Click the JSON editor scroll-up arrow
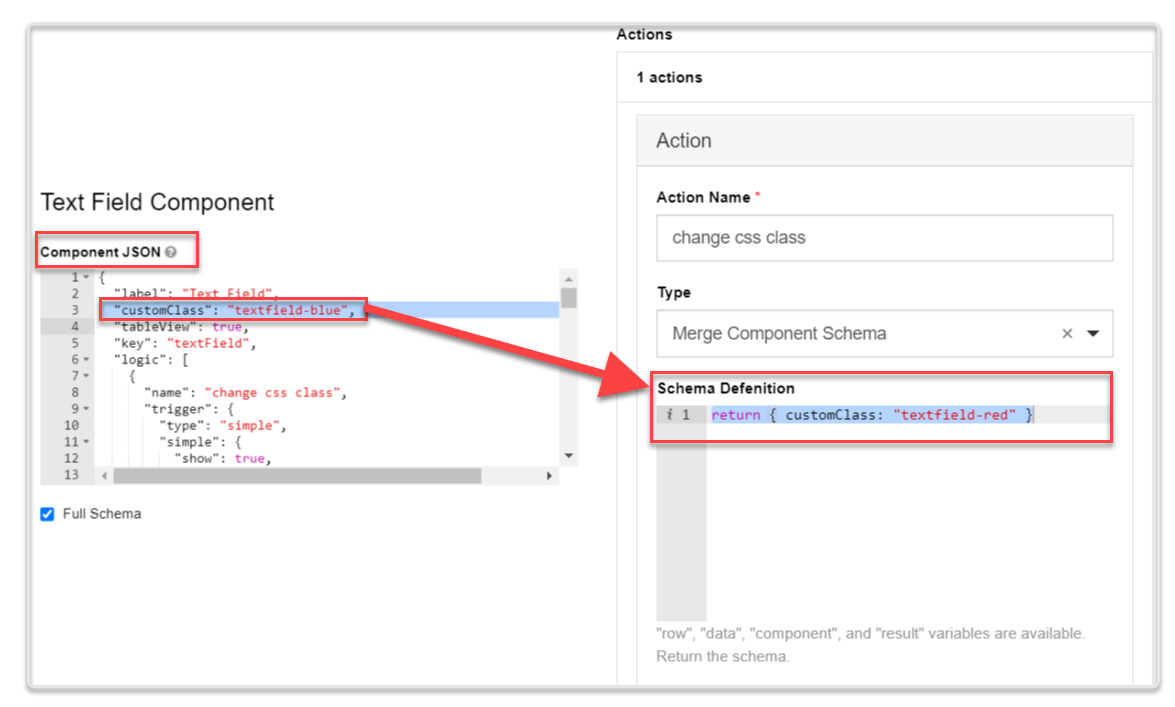Viewport: 1175px width, 707px height. 568,279
